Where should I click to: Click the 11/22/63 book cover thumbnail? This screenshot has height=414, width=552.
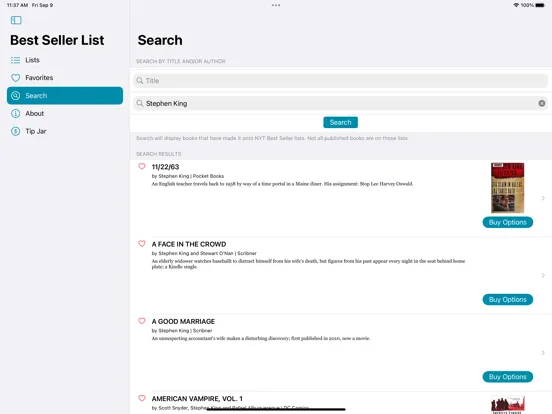point(508,188)
